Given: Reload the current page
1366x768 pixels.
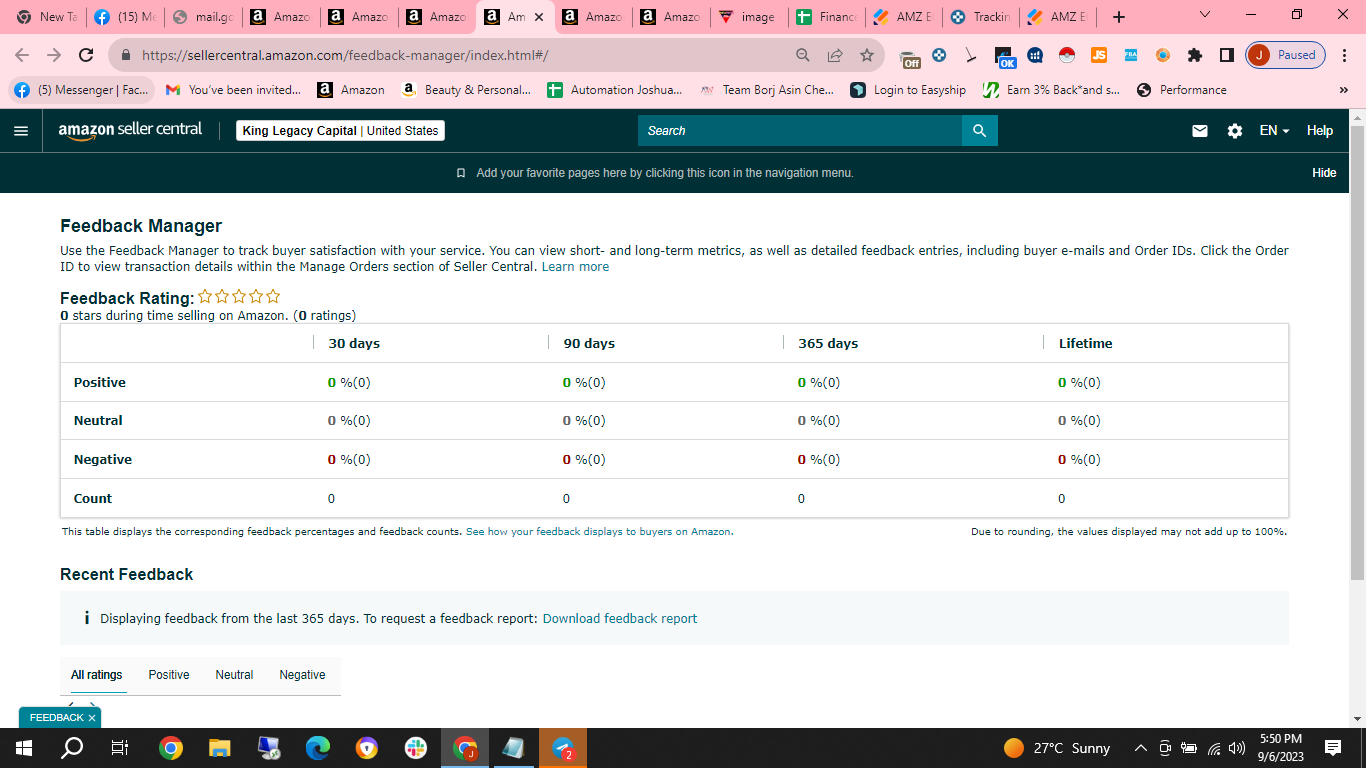Looking at the screenshot, I should (x=86, y=55).
